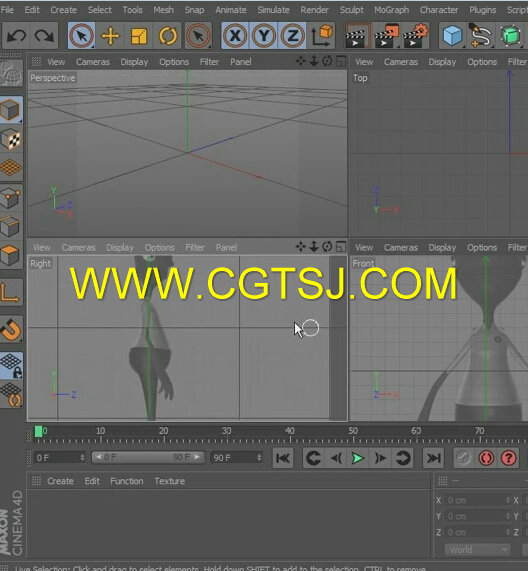Click the current frame 0 F field
The height and width of the screenshot is (571, 528).
60,457
